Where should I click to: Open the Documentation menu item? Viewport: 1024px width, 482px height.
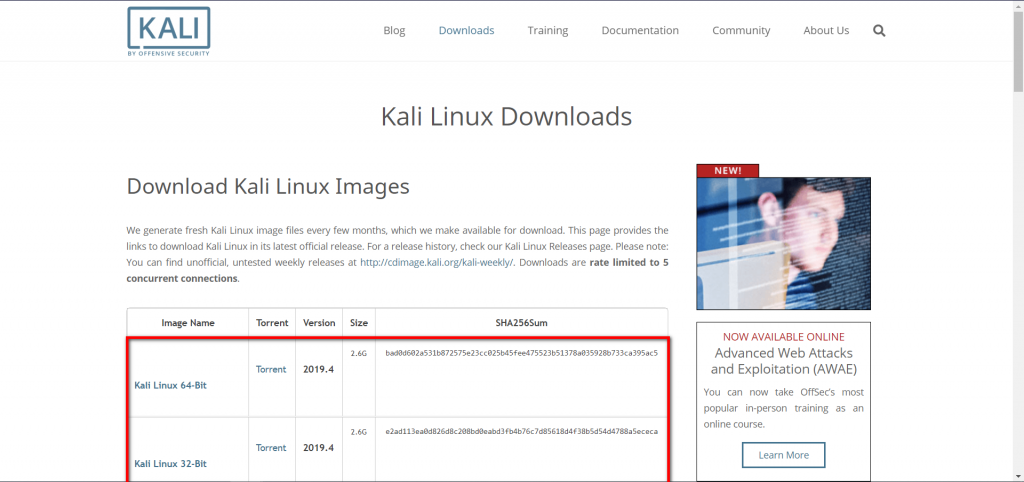tap(640, 31)
